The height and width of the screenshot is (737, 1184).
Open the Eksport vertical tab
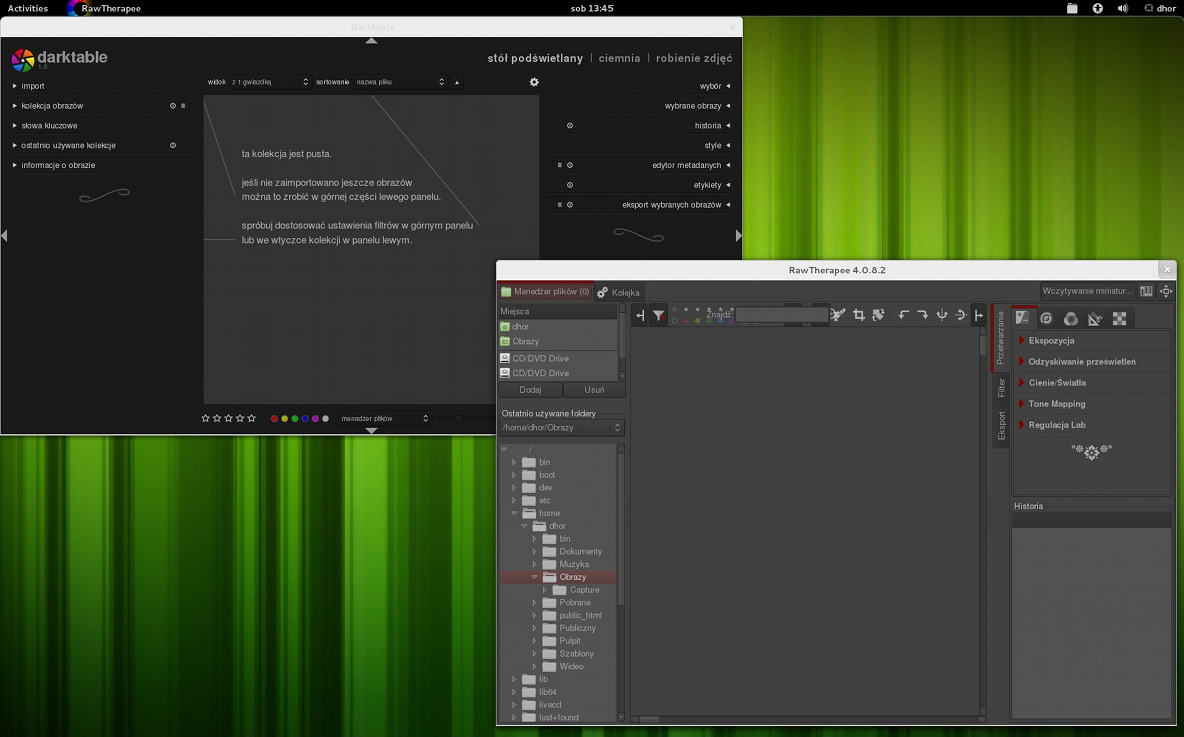tap(1001, 425)
